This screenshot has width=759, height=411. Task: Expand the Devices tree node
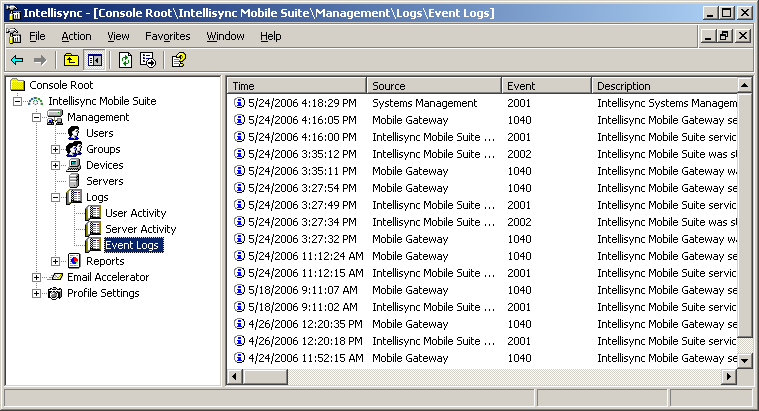(55, 166)
